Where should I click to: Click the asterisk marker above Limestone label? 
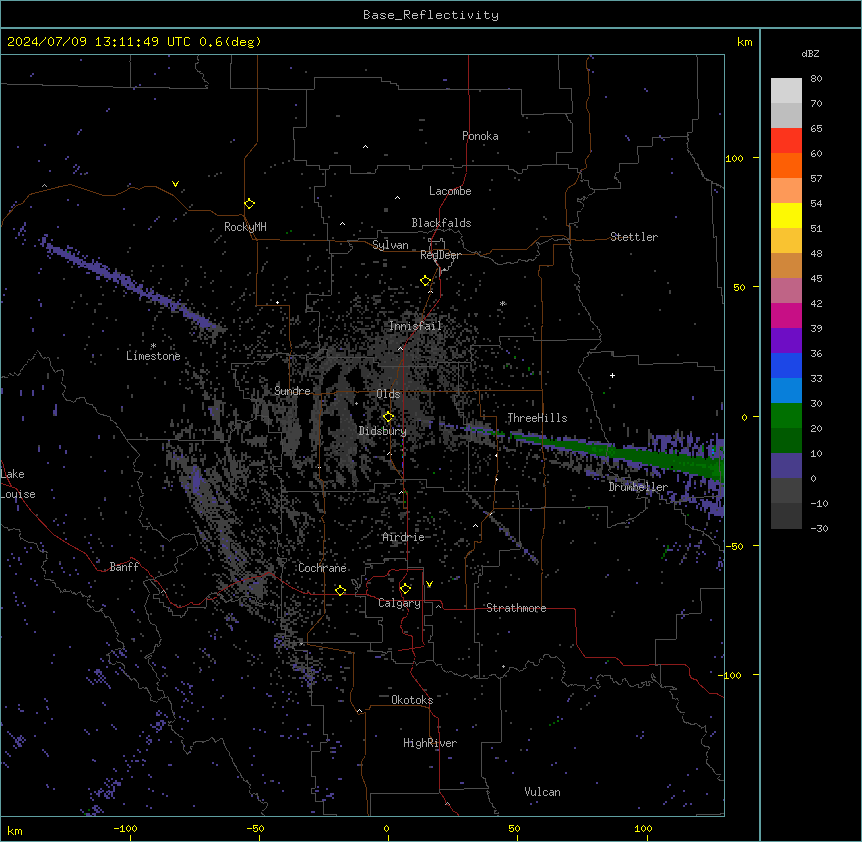tap(153, 346)
